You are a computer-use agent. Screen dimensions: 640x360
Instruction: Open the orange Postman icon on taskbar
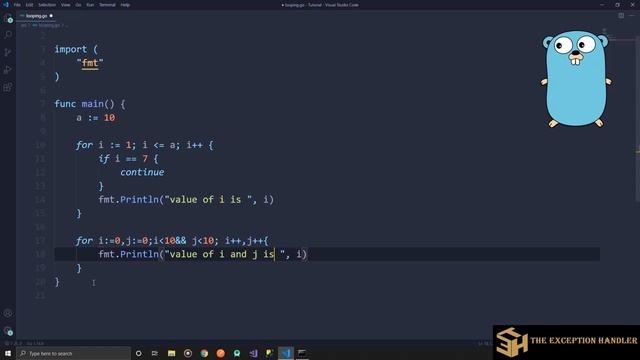coord(220,353)
